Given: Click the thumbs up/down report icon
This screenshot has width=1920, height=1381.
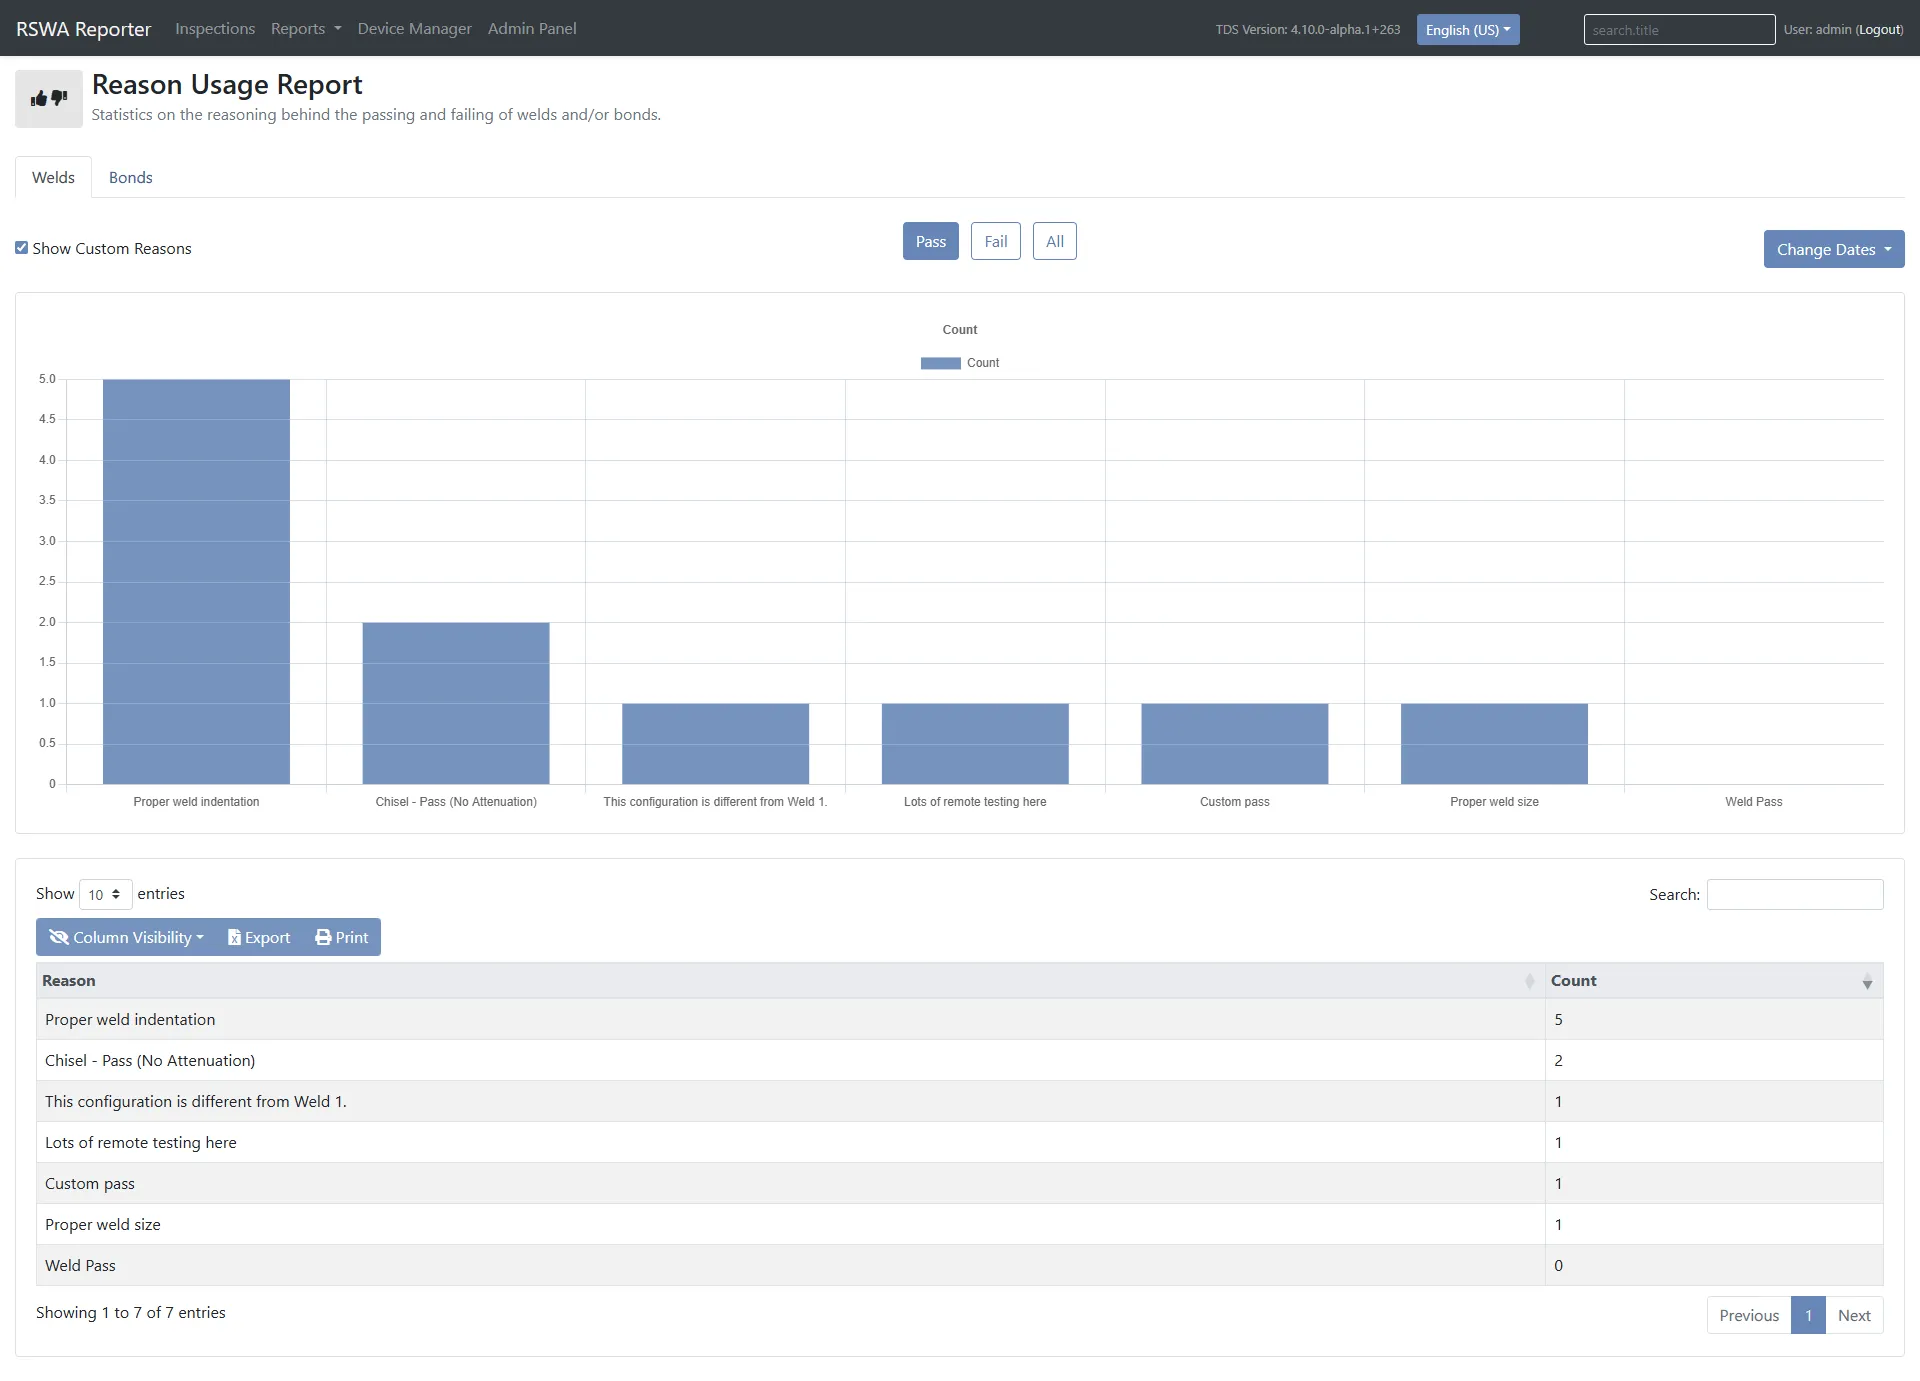Looking at the screenshot, I should (x=47, y=97).
